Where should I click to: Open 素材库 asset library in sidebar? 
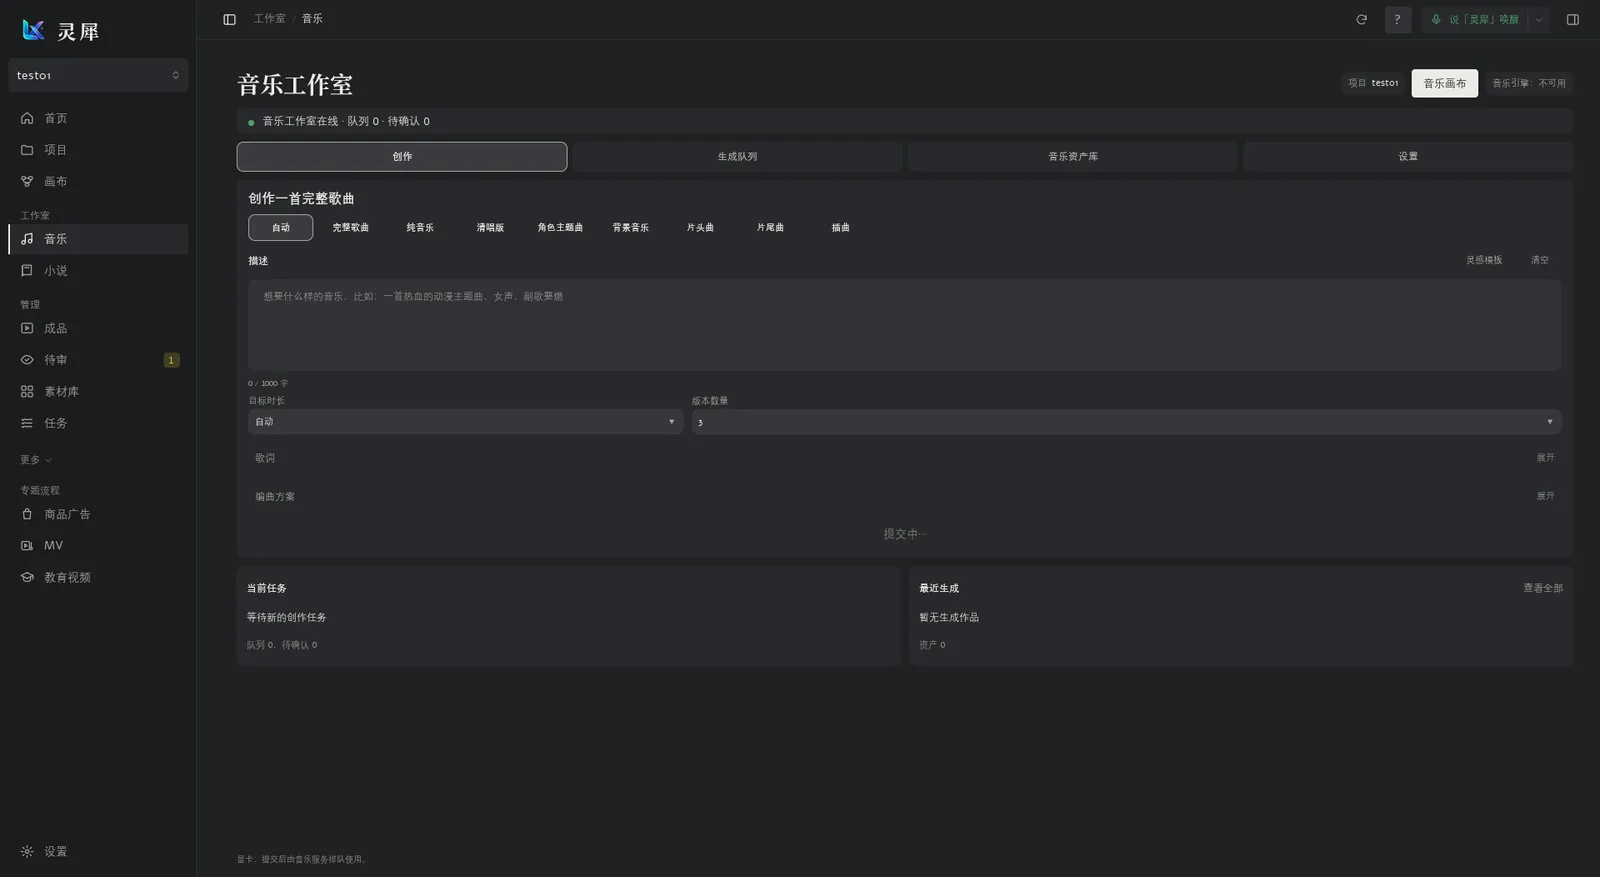tap(98, 391)
